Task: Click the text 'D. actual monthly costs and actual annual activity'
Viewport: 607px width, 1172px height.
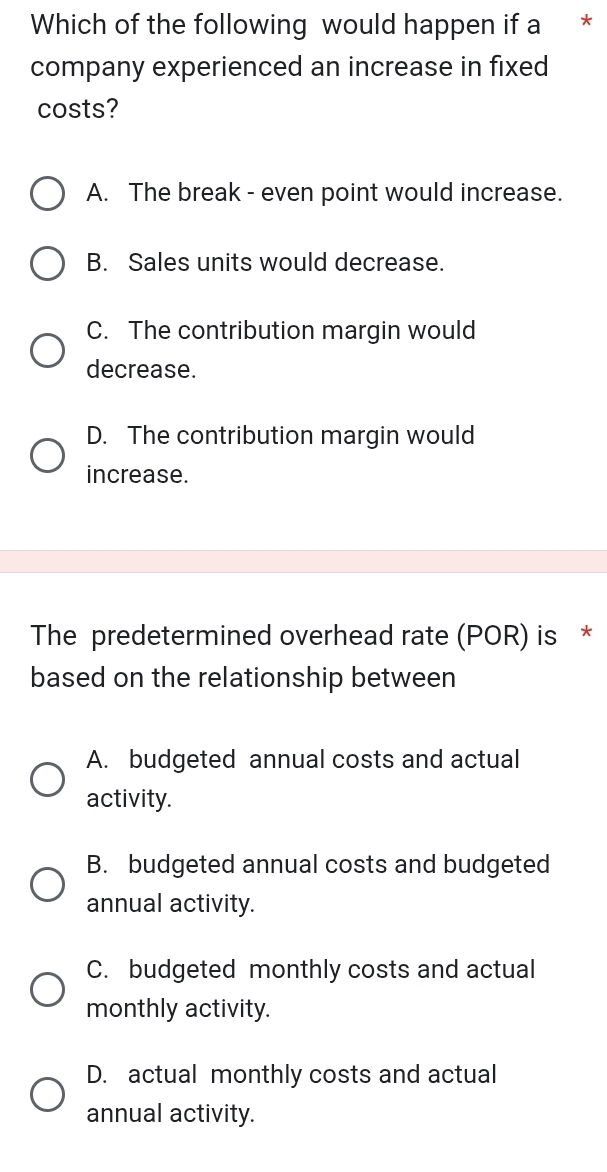Action: click(291, 1093)
